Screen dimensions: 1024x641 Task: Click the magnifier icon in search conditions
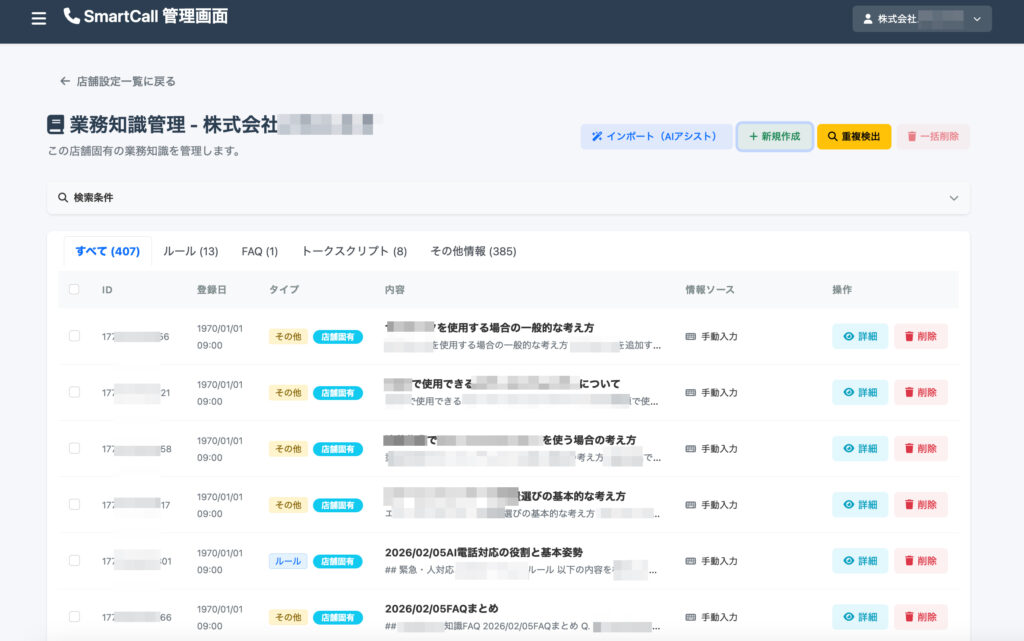[63, 198]
